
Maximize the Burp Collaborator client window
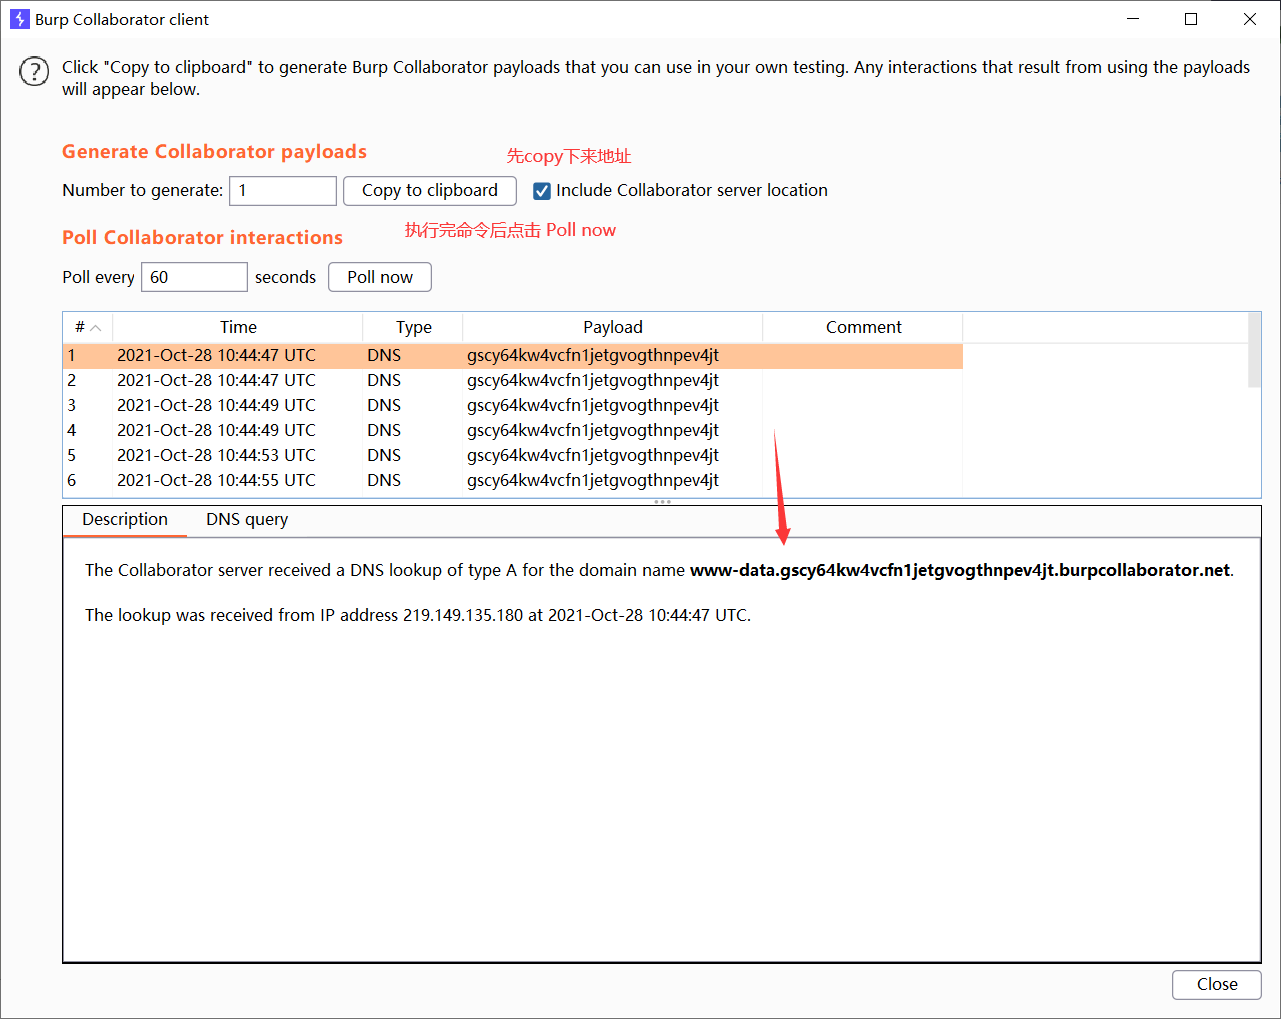pyautogui.click(x=1191, y=19)
